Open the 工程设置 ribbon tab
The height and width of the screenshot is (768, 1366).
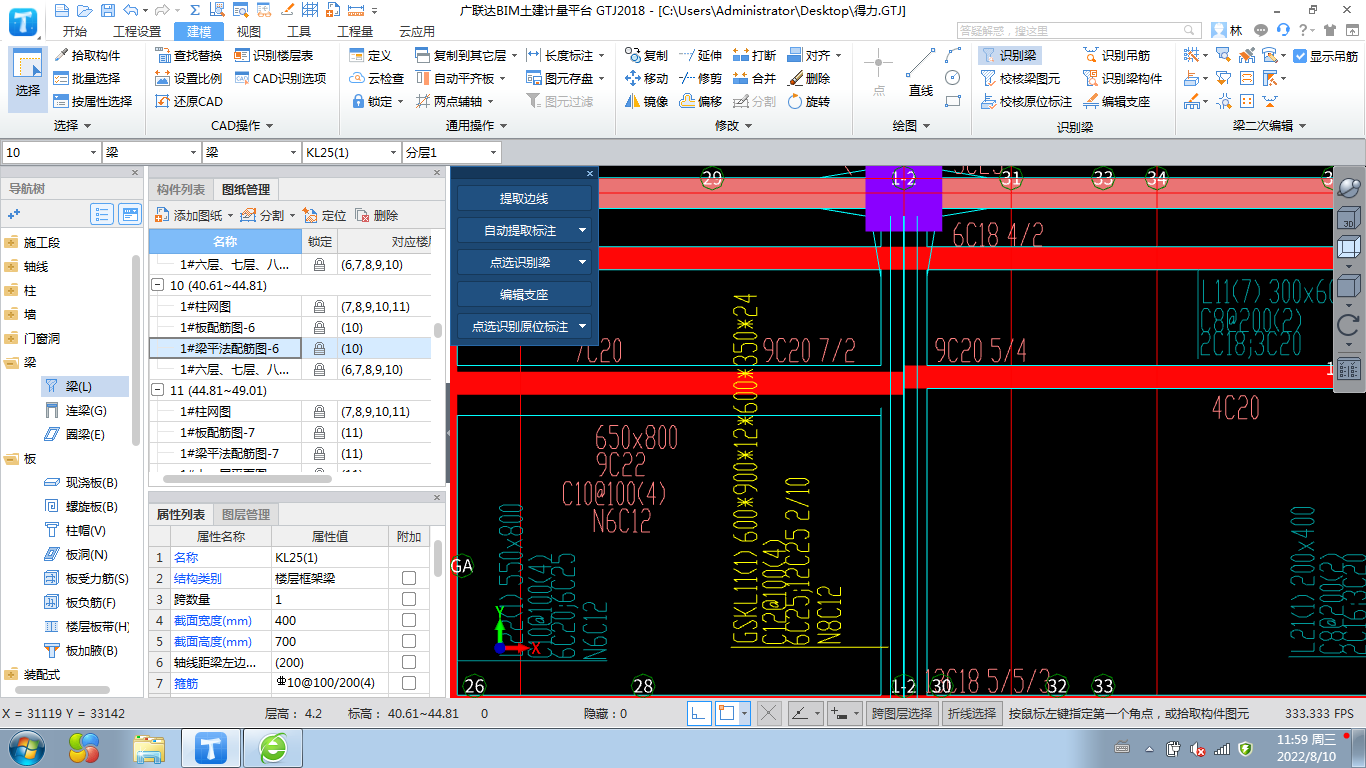(137, 31)
